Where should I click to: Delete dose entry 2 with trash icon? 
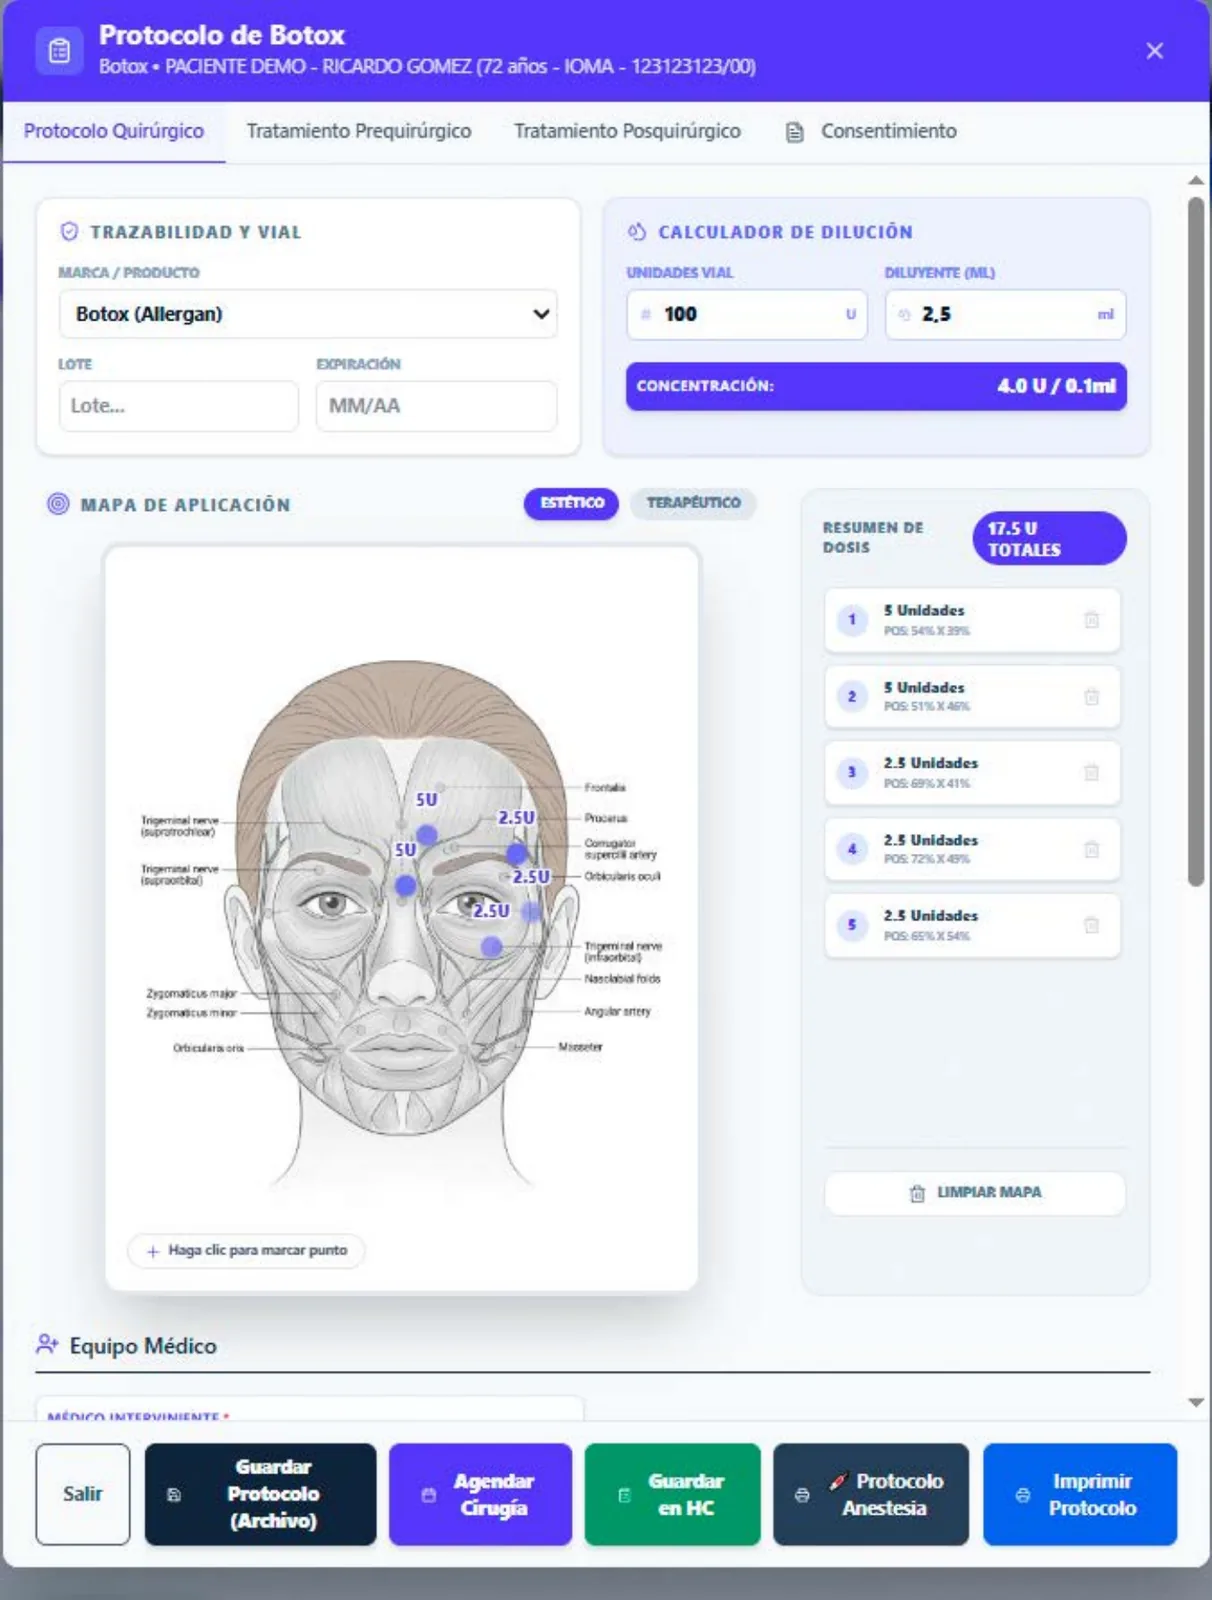pos(1091,696)
